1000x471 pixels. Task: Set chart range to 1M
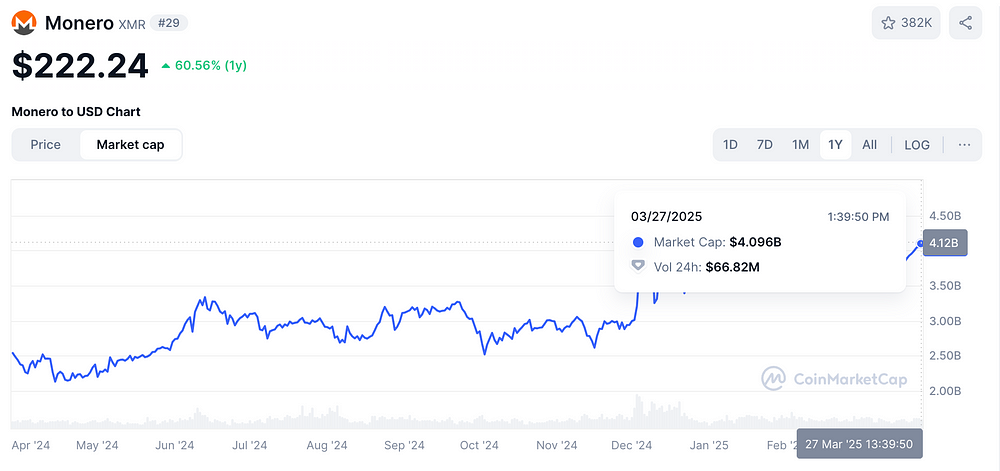(x=800, y=145)
